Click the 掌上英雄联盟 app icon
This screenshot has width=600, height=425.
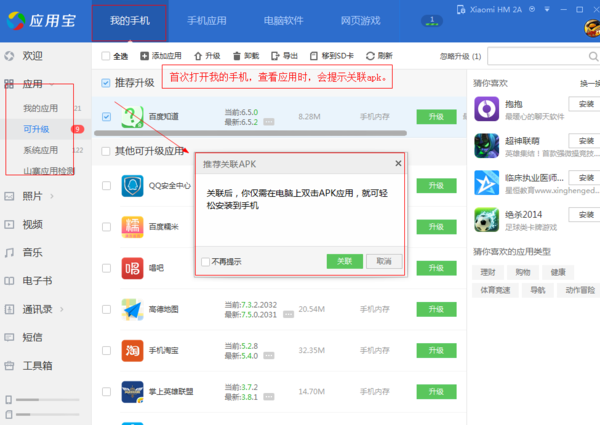pyautogui.click(x=132, y=392)
